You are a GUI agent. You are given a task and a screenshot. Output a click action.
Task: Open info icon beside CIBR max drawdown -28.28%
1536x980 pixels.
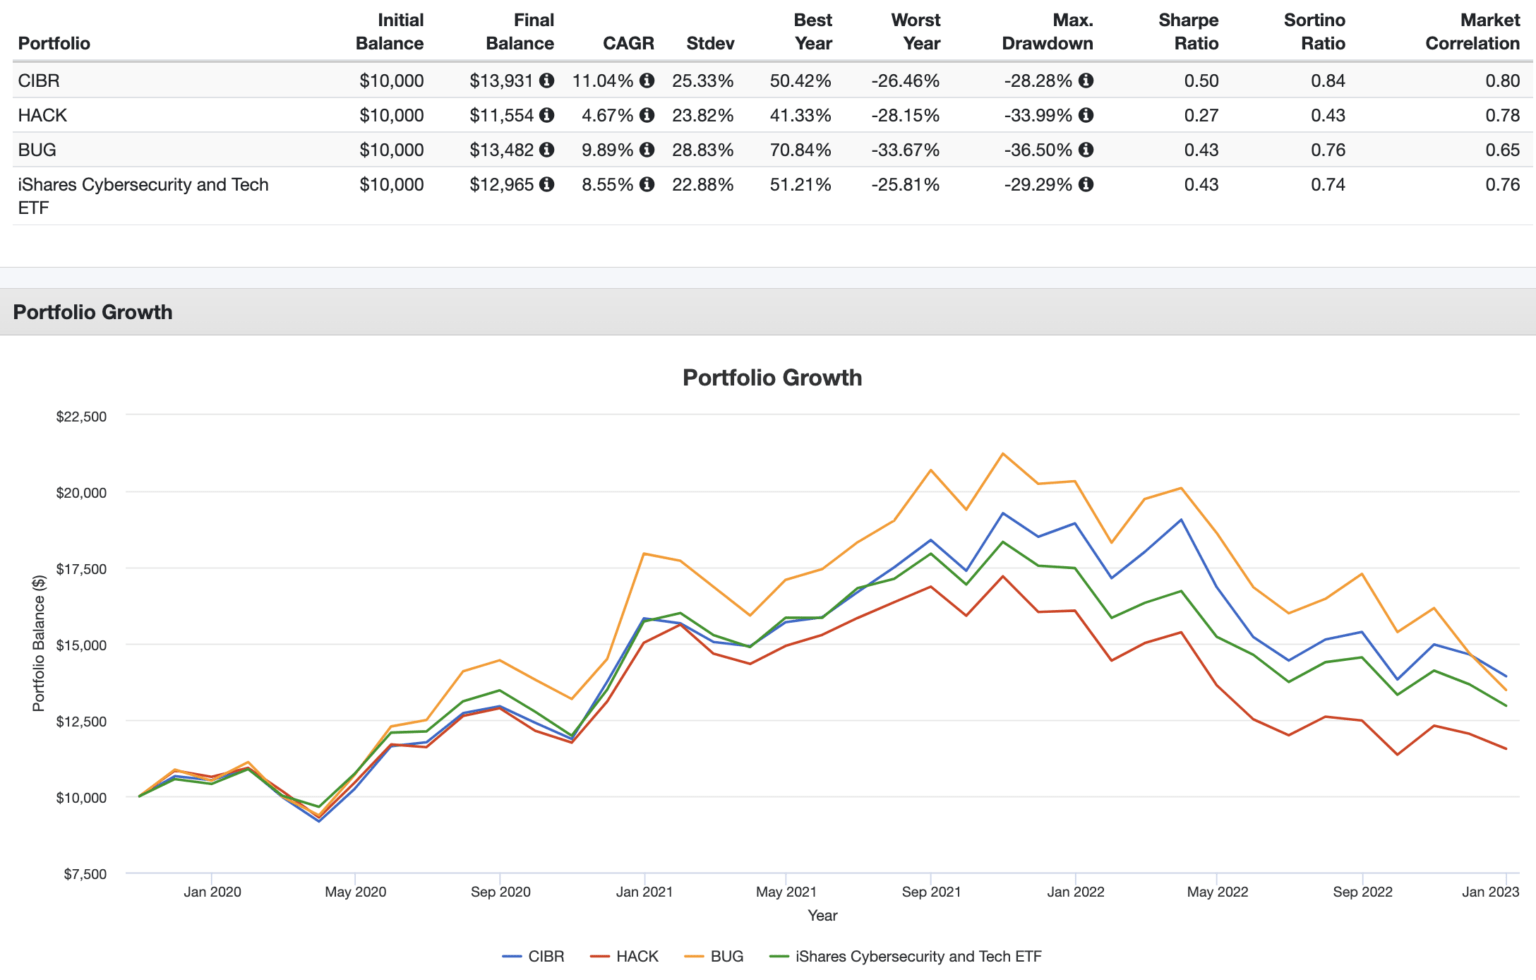pyautogui.click(x=1086, y=81)
